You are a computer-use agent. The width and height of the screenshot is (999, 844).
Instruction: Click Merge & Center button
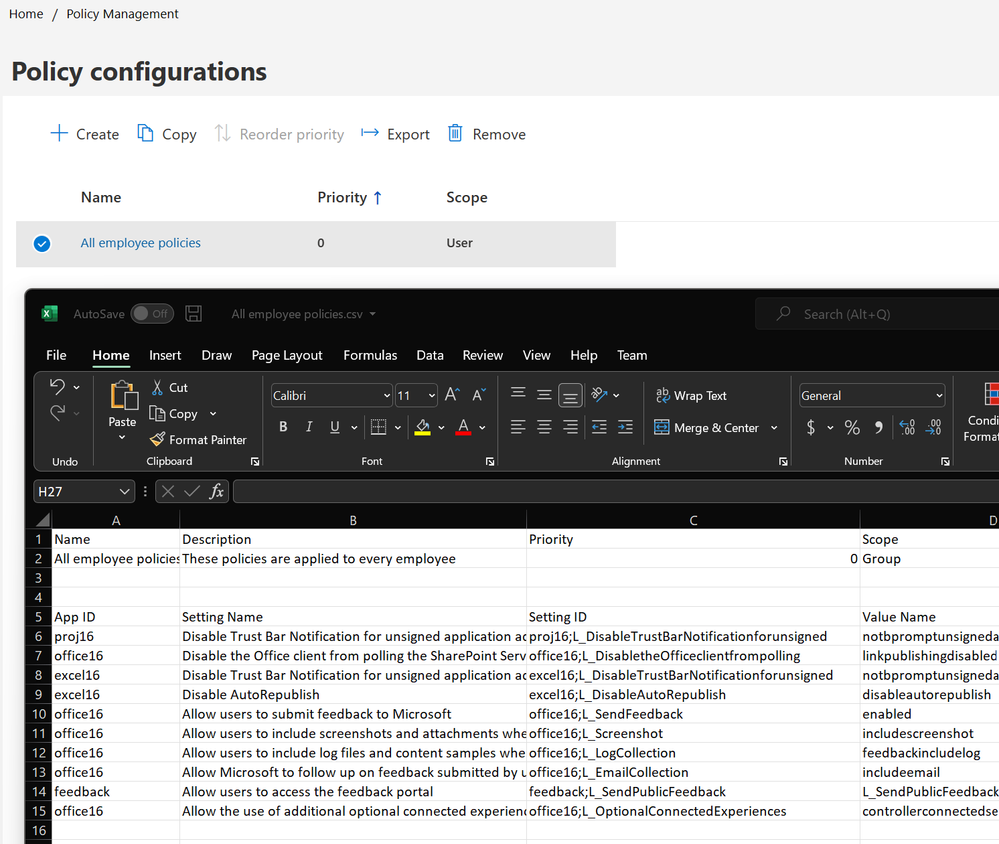click(x=707, y=427)
